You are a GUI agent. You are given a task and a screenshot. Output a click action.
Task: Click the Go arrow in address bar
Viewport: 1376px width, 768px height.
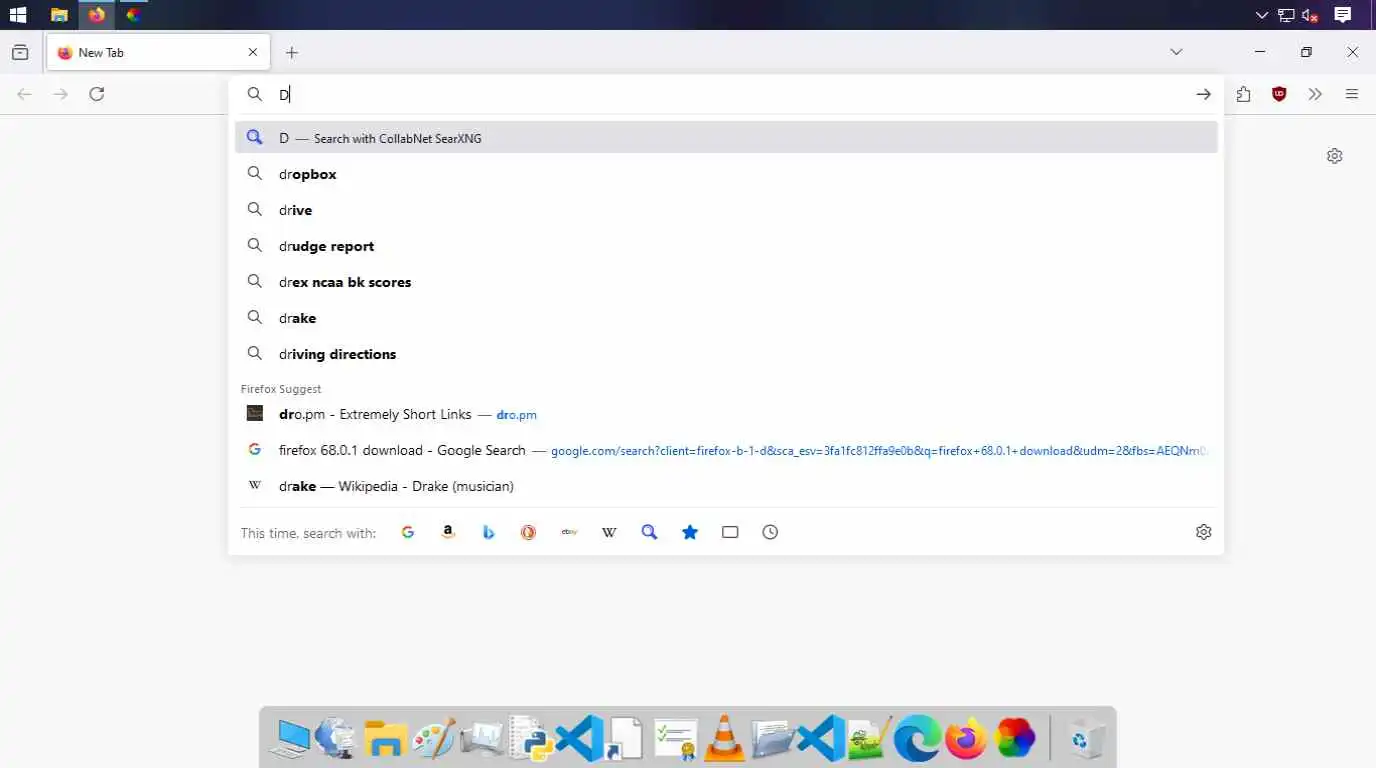coord(1203,94)
